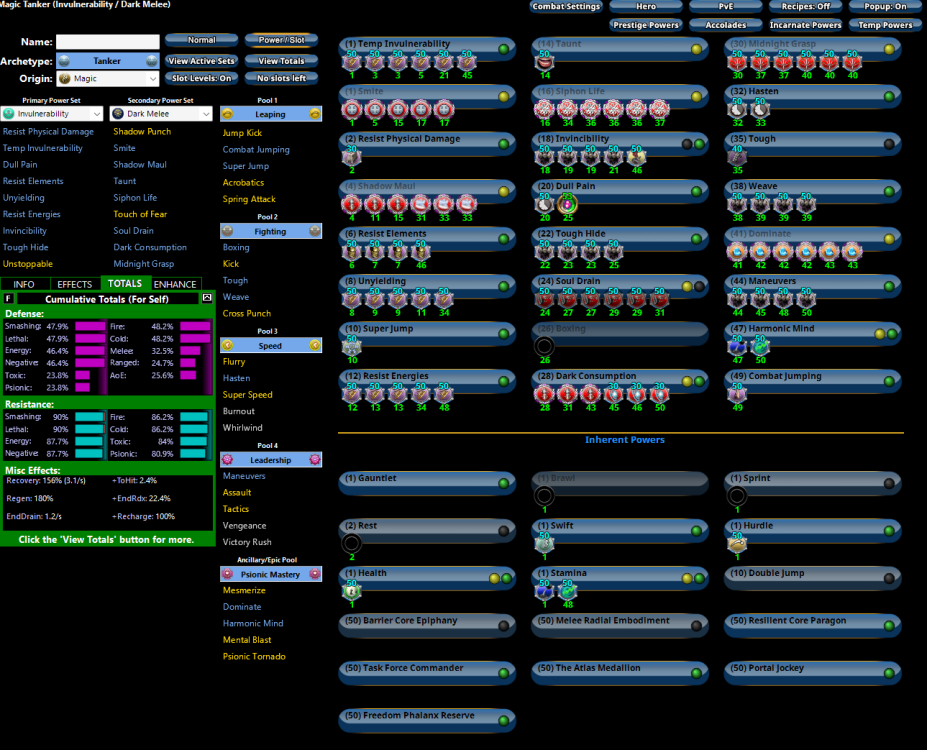Toggle Recipes: Off in the top bar
Image resolution: width=927 pixels, height=750 pixels.
coord(806,6)
